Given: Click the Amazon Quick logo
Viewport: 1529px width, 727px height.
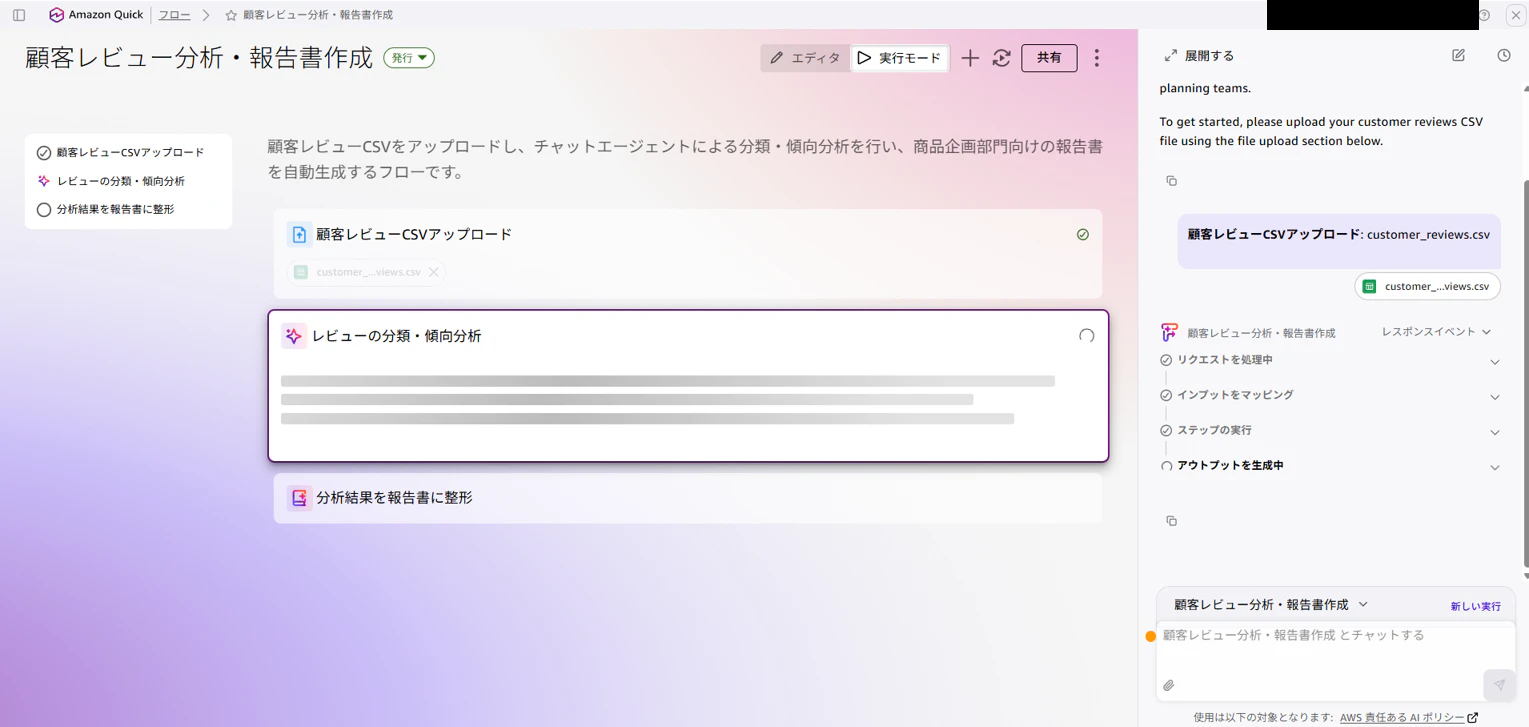Looking at the screenshot, I should 96,15.
